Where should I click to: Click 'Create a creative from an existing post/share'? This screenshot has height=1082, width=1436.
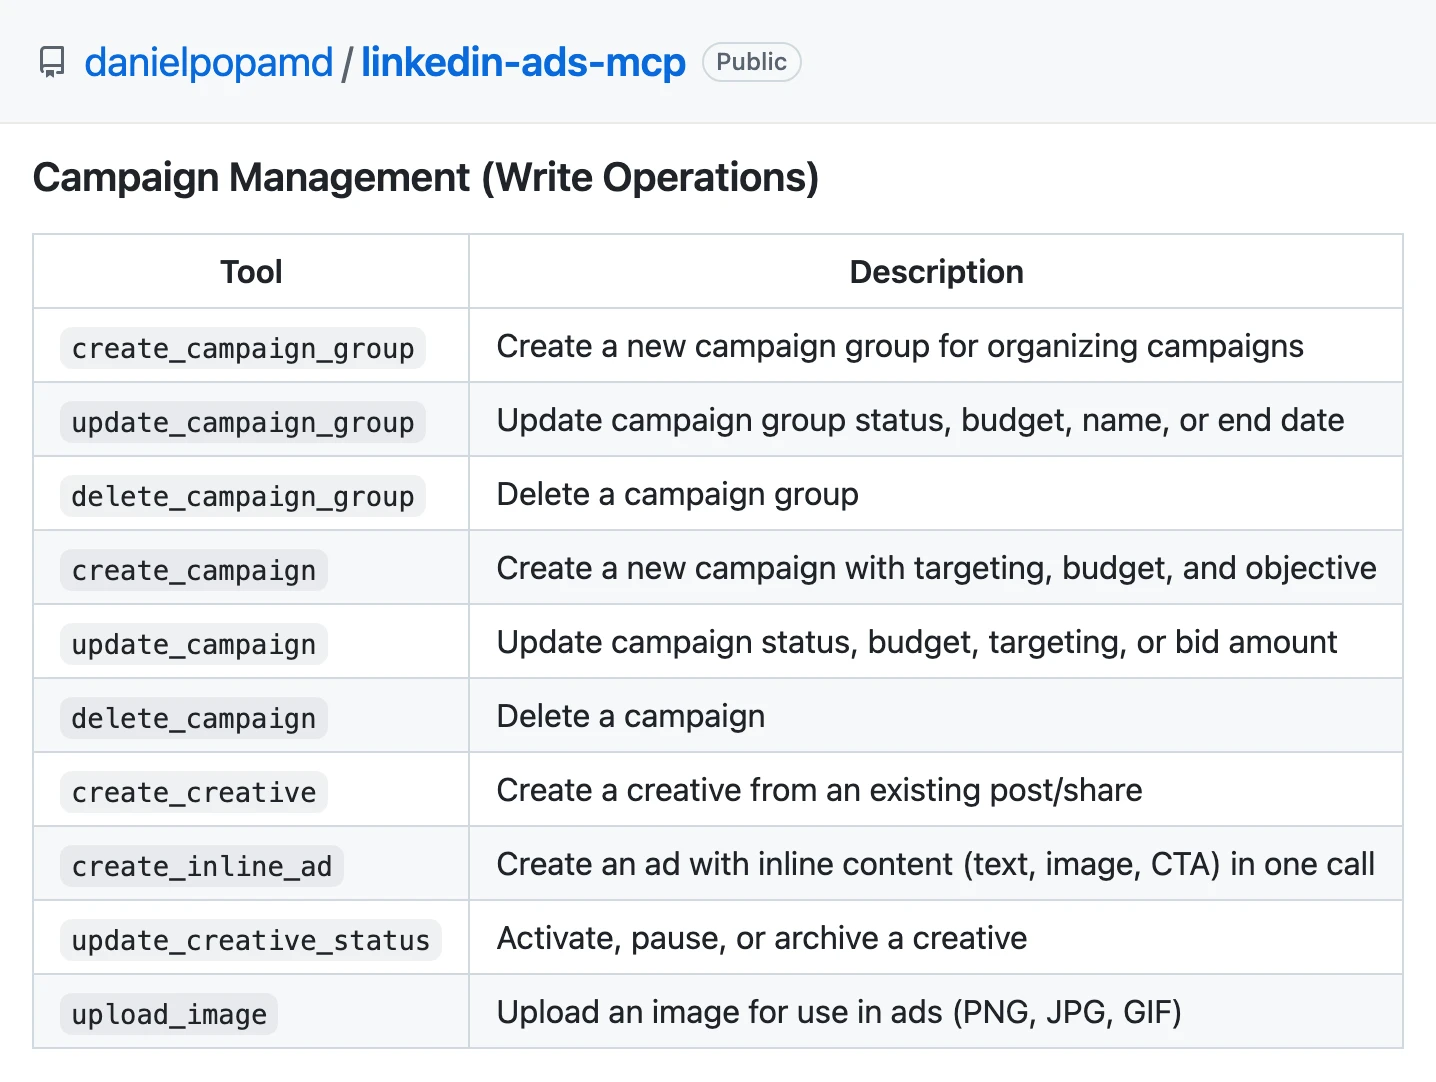819,790
